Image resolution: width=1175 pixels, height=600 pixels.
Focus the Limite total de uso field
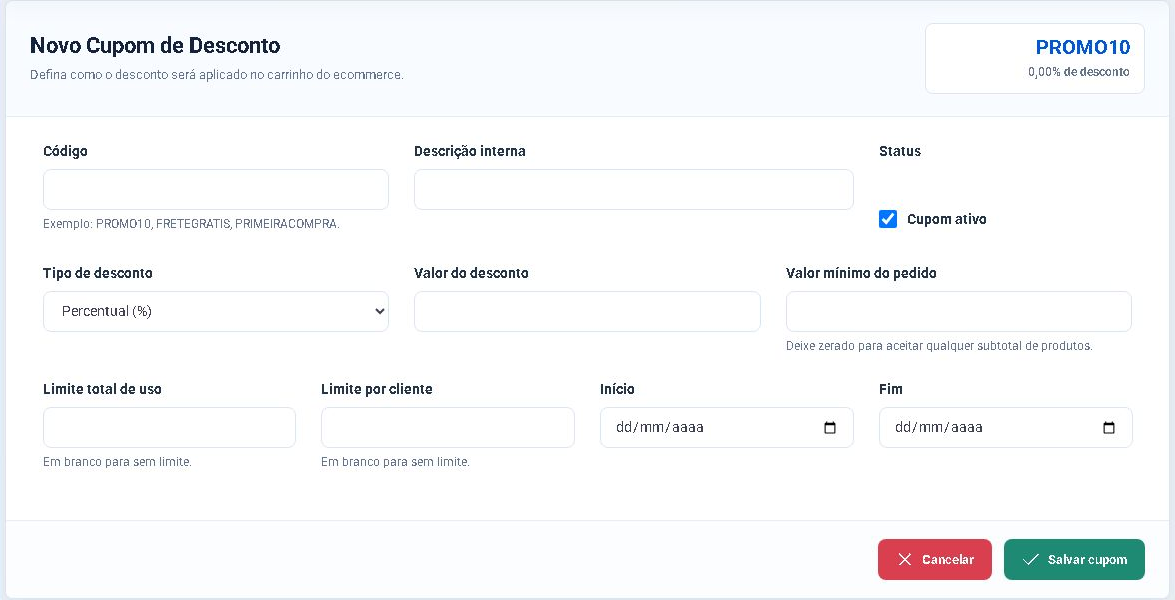[169, 428]
